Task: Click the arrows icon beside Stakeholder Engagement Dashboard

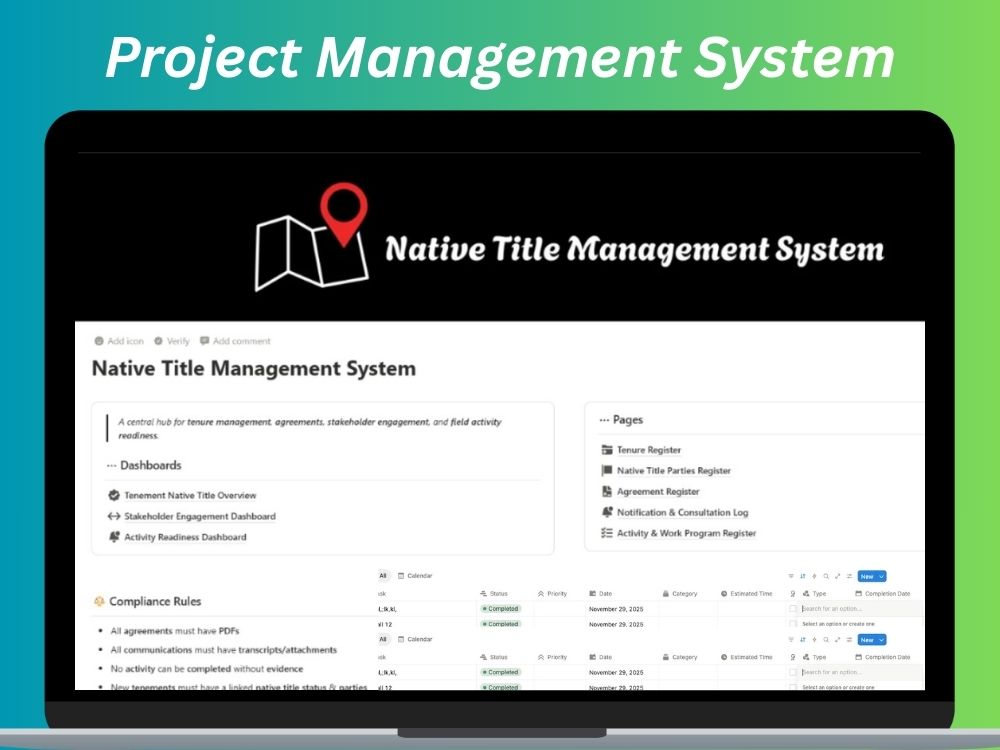Action: coord(114,516)
